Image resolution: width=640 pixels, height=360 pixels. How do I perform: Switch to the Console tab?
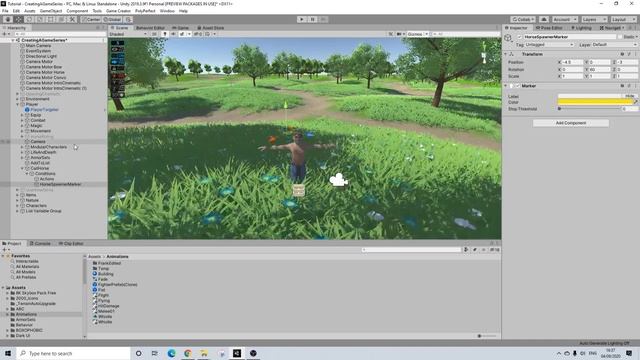40,243
